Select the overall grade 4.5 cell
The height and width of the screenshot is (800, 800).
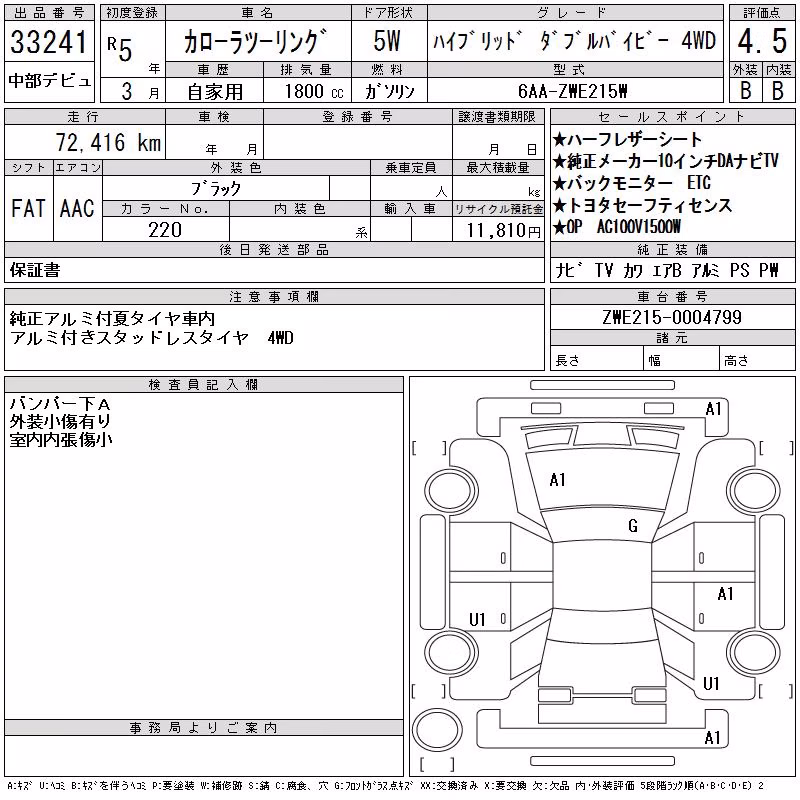click(762, 40)
